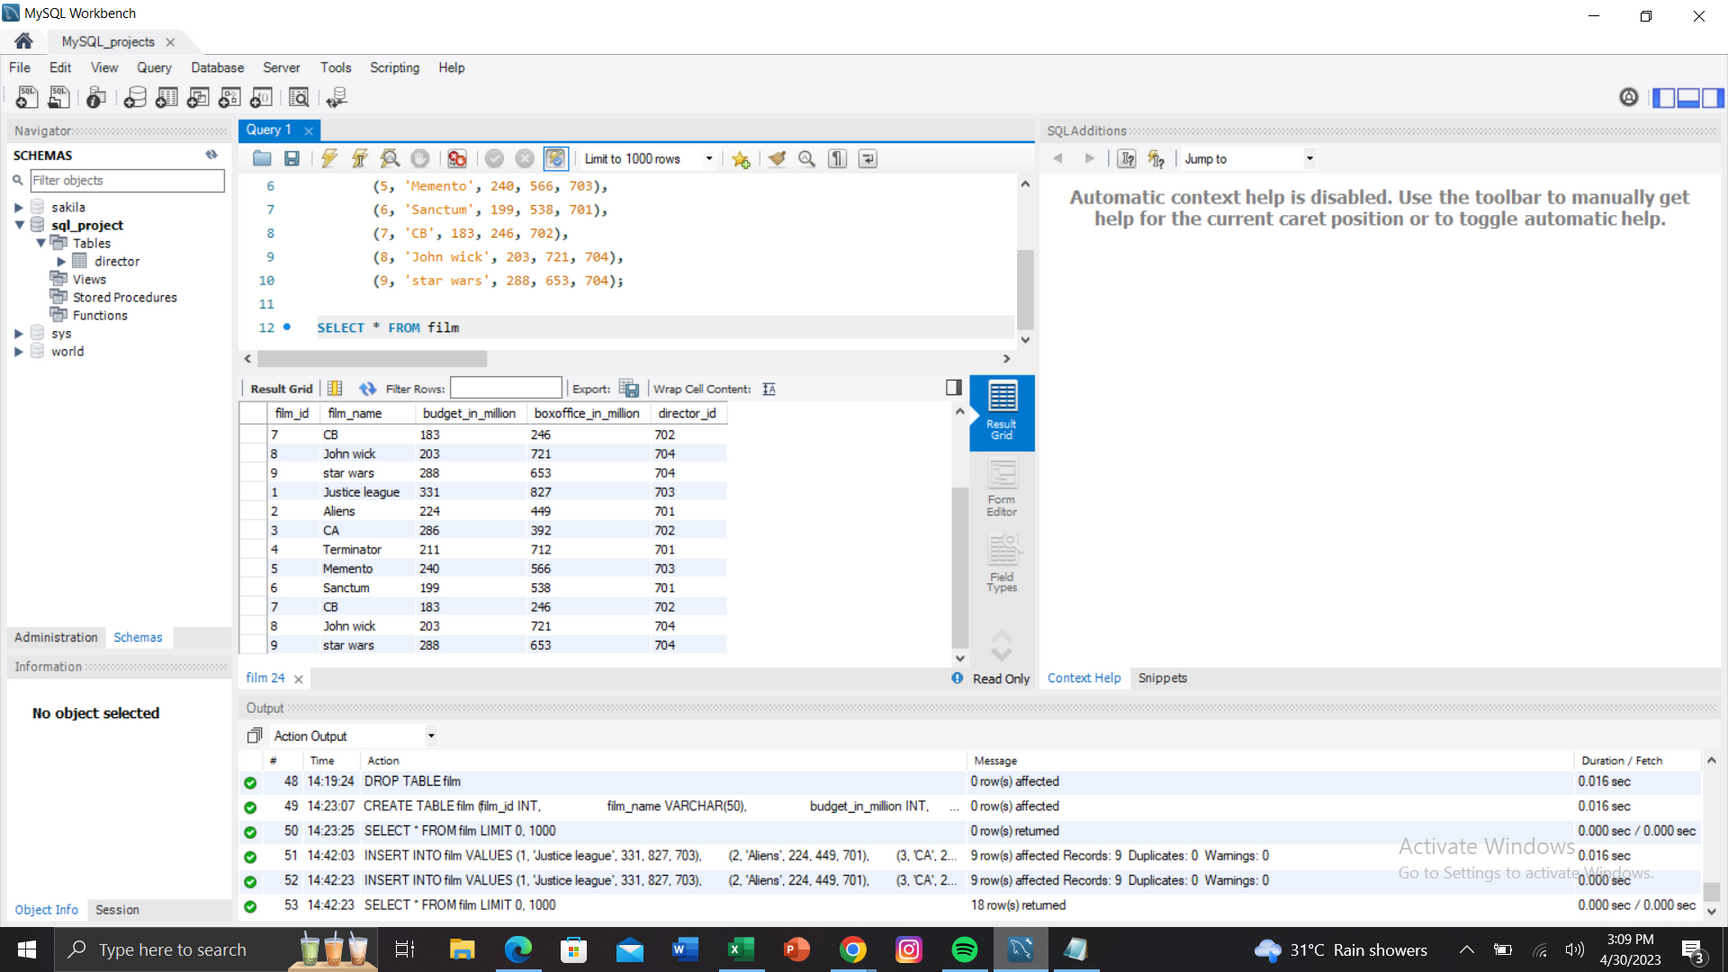Reconnect to DBMS icon
The height and width of the screenshot is (972, 1728).
click(x=337, y=97)
